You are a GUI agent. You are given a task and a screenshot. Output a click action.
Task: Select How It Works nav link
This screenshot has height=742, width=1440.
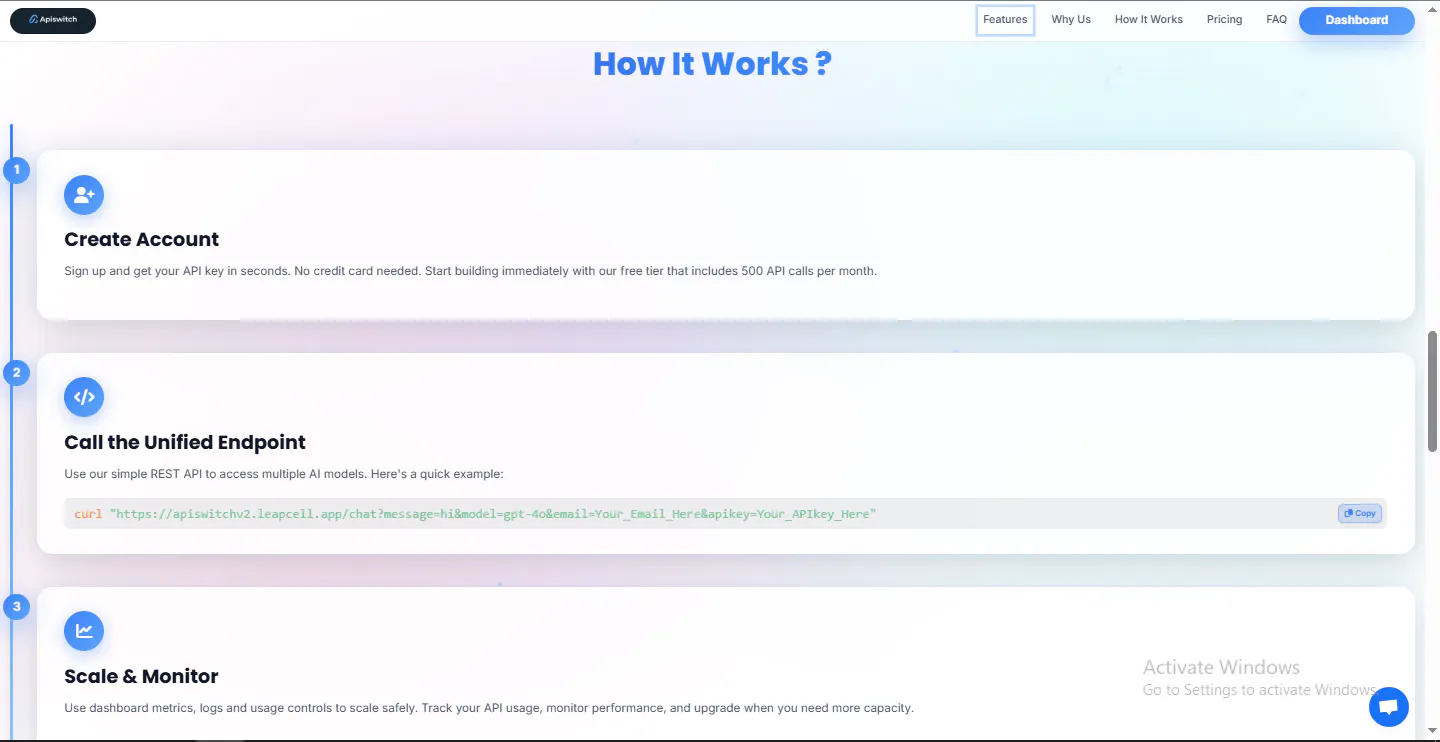[x=1149, y=20]
